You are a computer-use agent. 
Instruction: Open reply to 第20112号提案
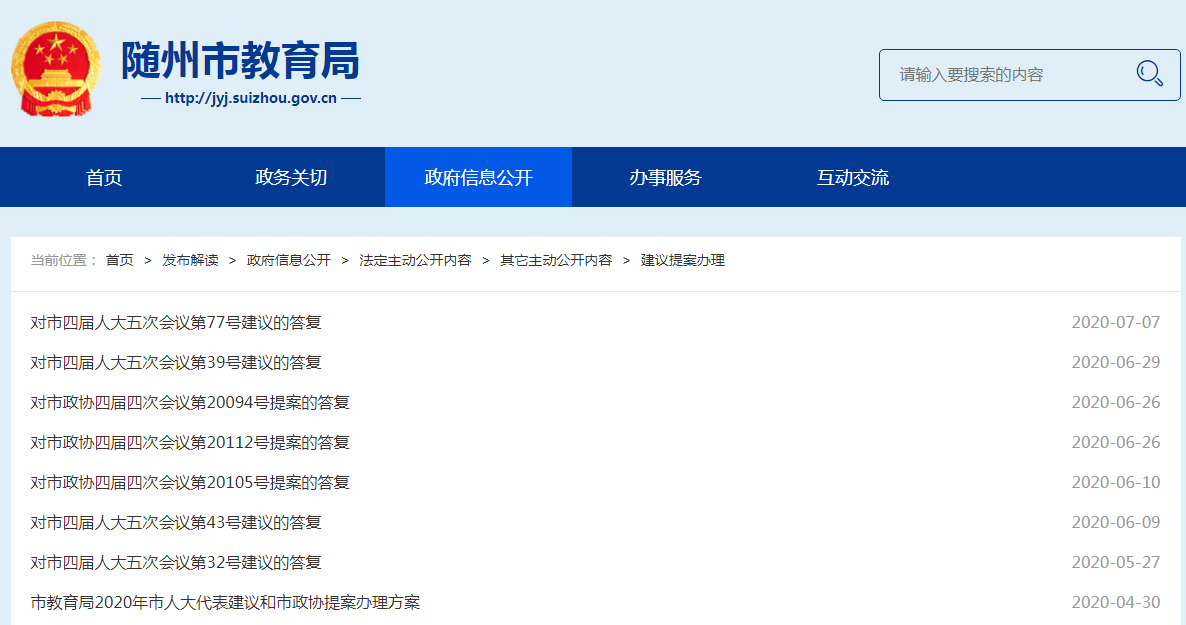point(190,443)
